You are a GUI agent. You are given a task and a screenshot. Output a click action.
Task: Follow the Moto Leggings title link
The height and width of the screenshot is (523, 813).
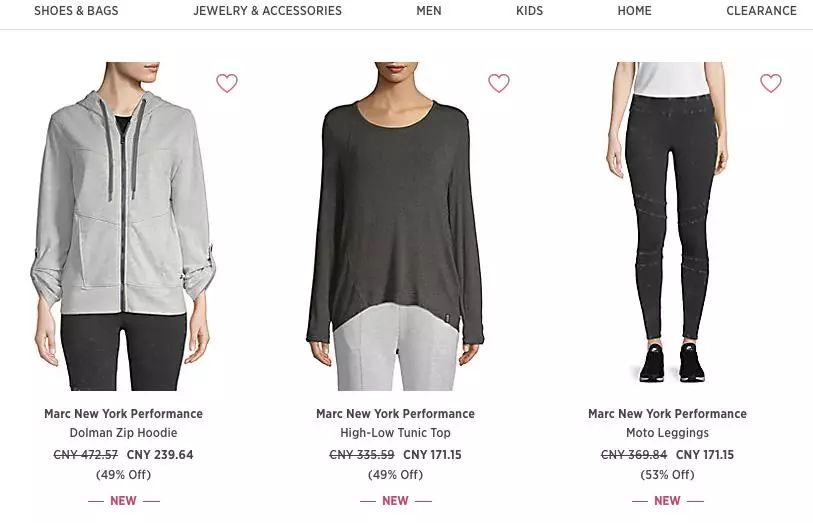pos(667,433)
